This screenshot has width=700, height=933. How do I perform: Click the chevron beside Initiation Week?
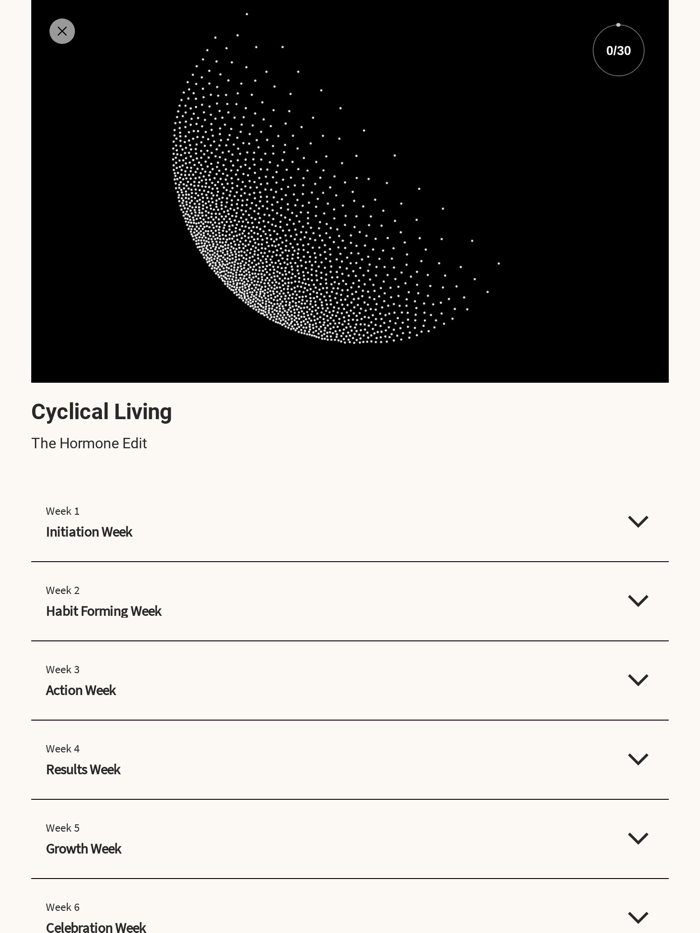tap(638, 521)
